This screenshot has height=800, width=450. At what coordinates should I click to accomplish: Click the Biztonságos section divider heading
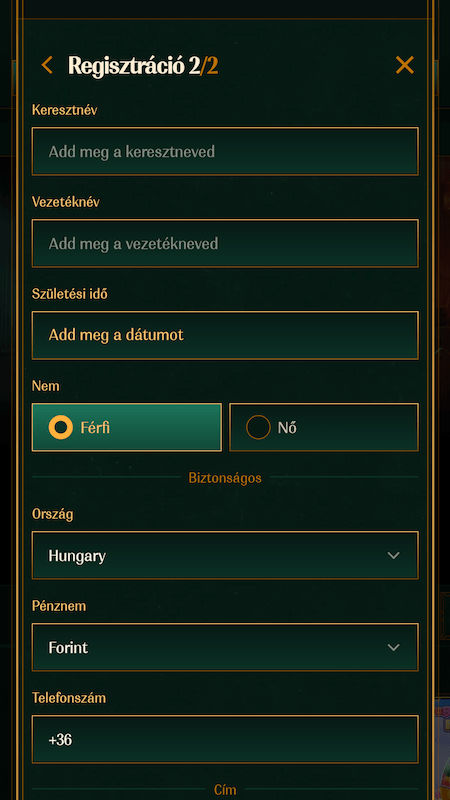(225, 478)
